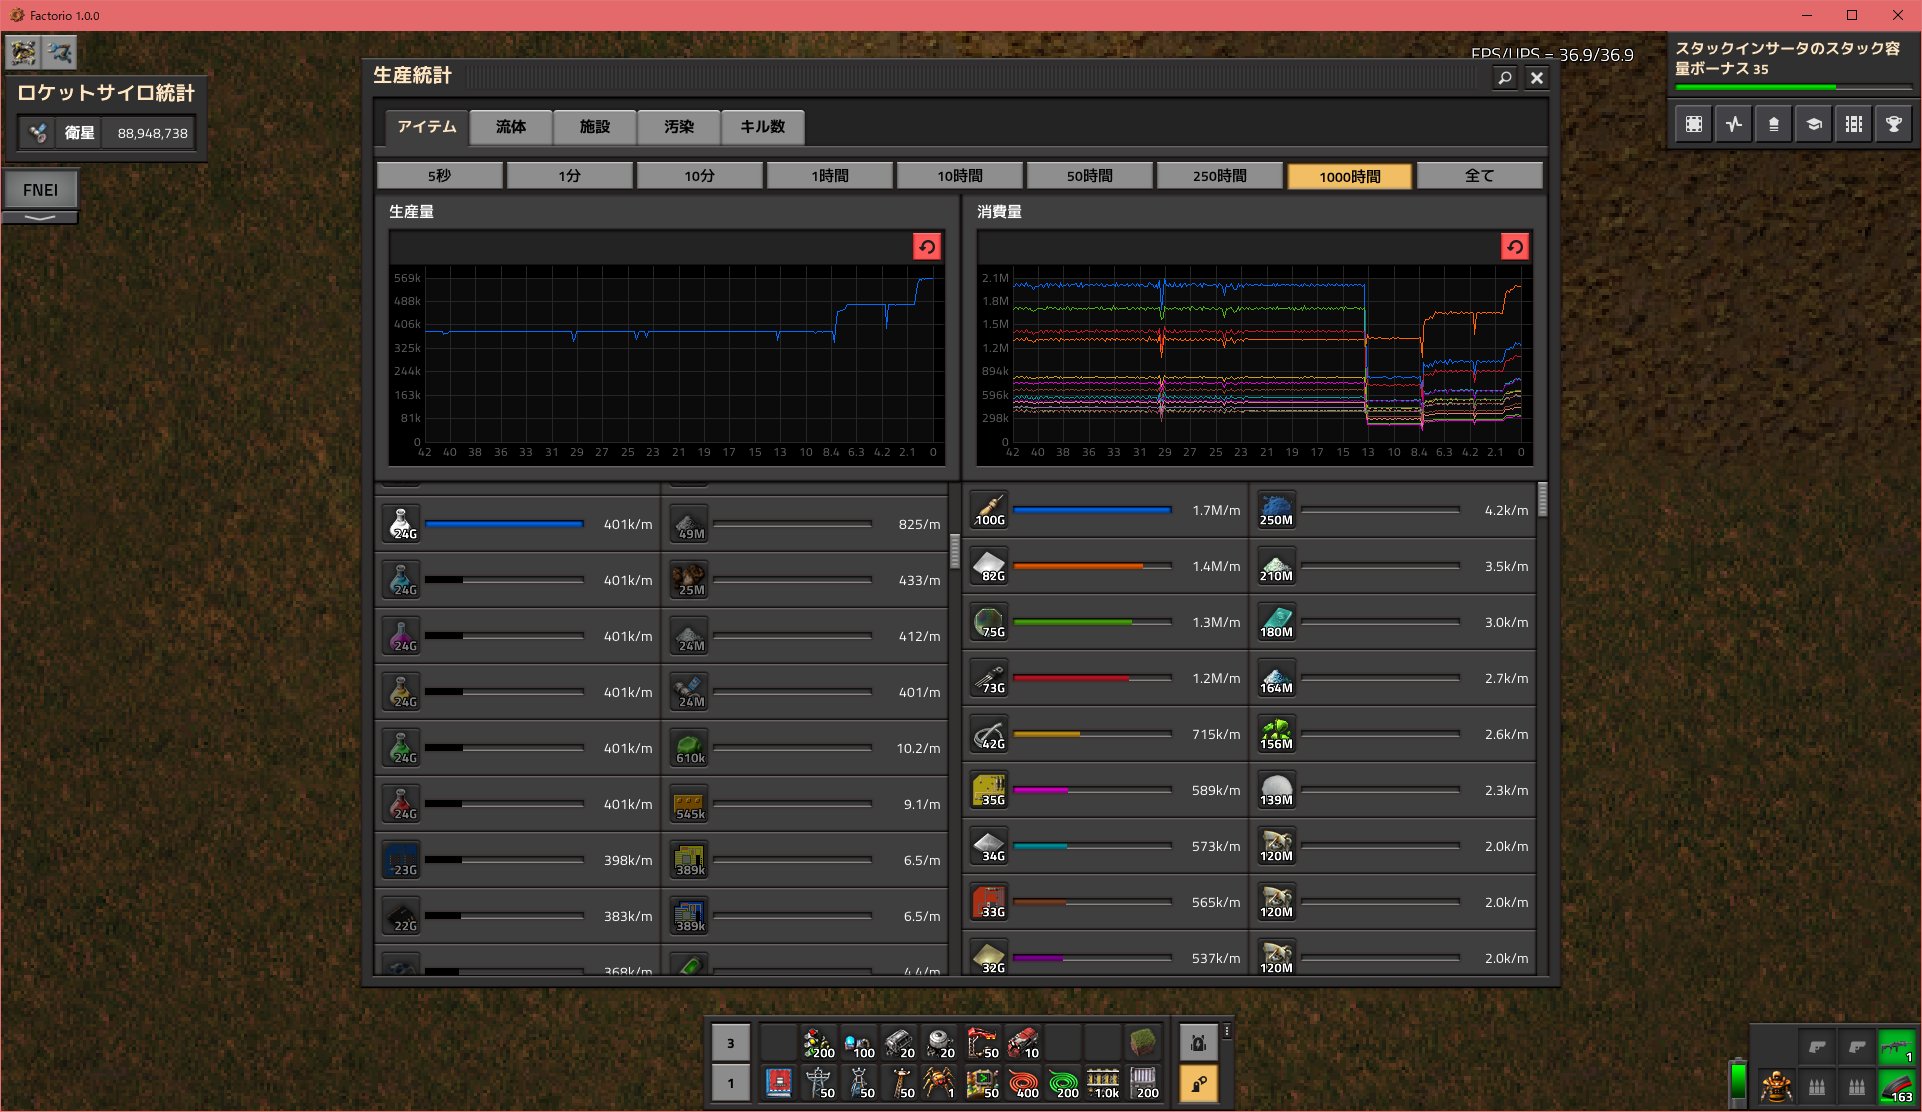Switch to the 施設 tab
This screenshot has height=1112, width=1922.
594,127
